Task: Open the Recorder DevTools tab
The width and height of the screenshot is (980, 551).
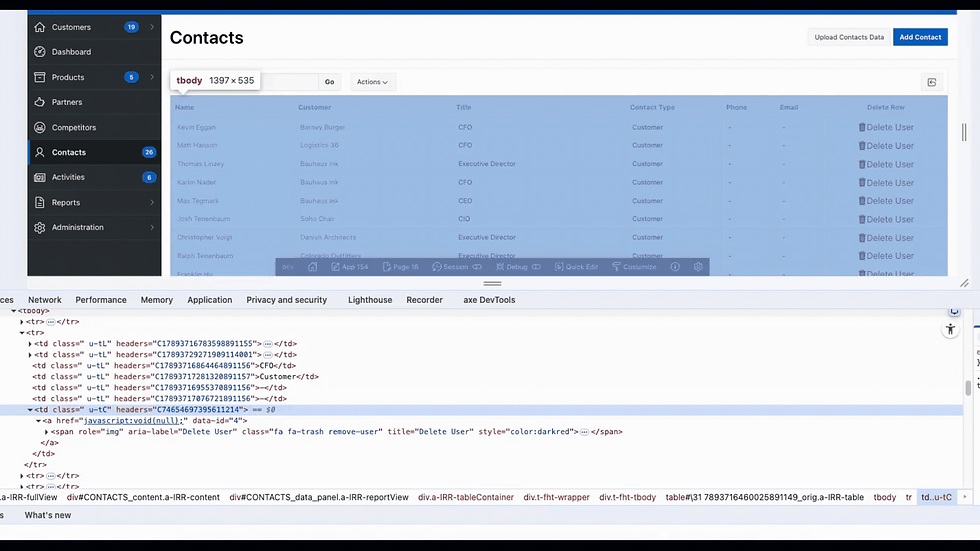Action: coord(424,300)
